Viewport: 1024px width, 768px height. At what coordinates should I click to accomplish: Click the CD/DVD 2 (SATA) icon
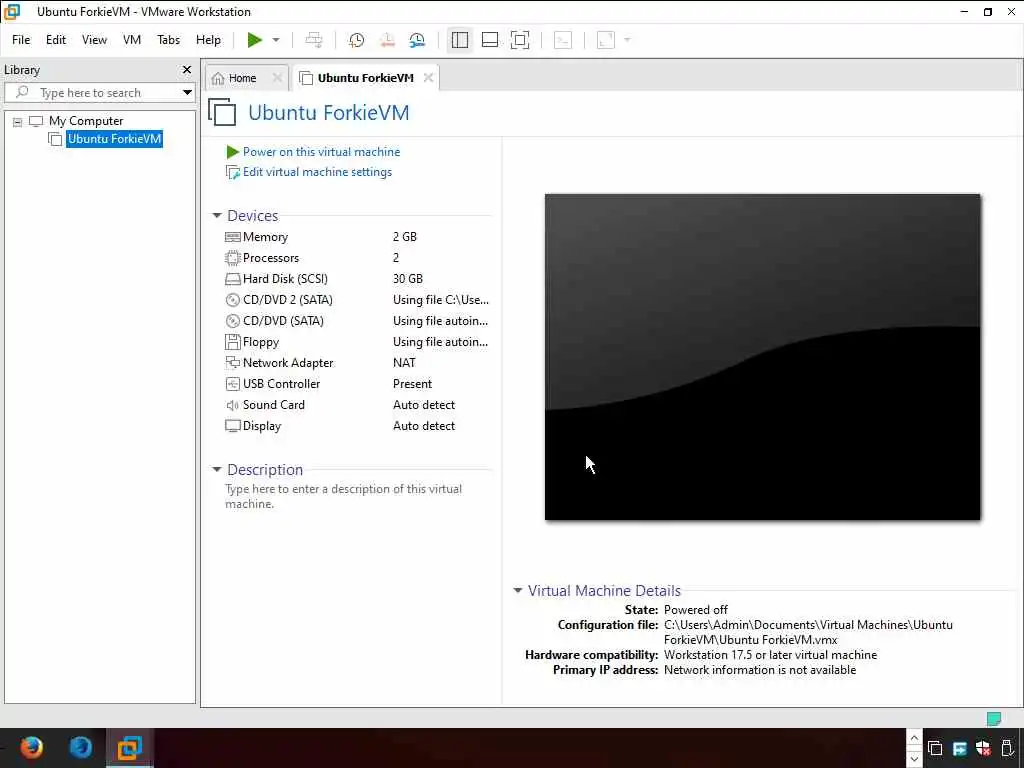[232, 300]
